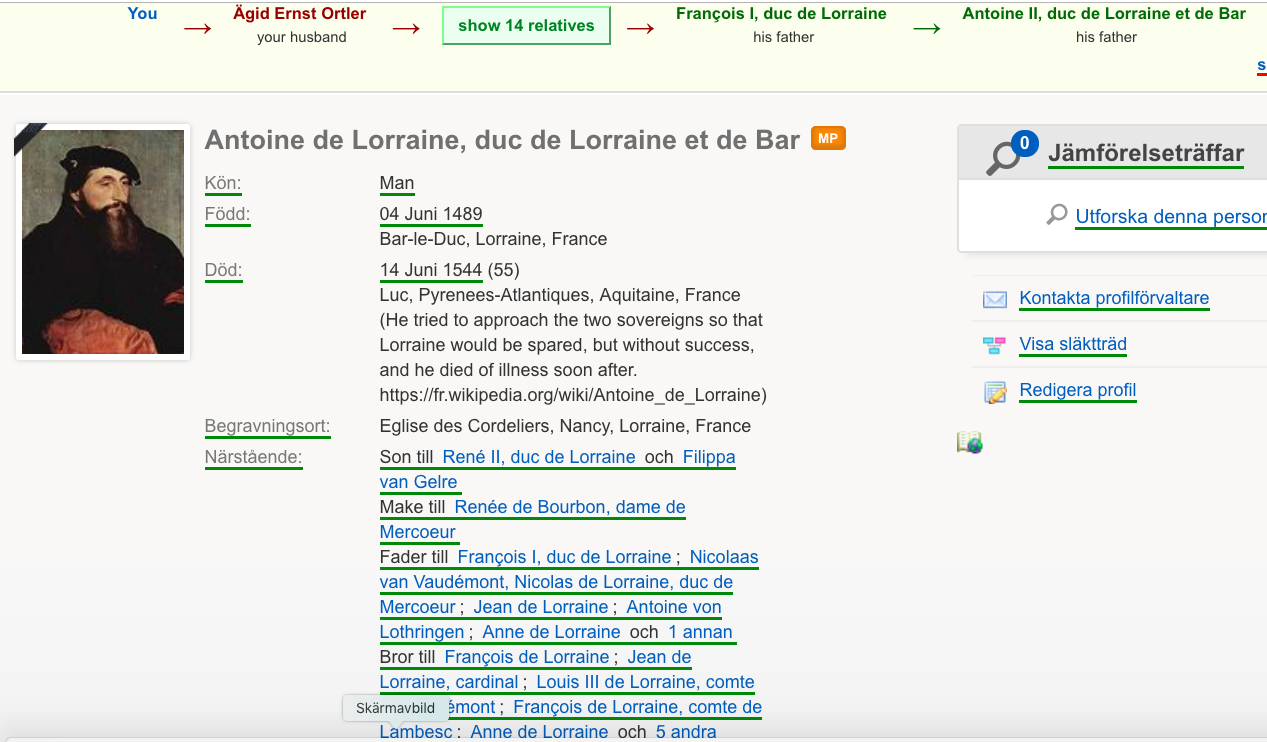Open child Antoine von Lothringen

click(674, 607)
